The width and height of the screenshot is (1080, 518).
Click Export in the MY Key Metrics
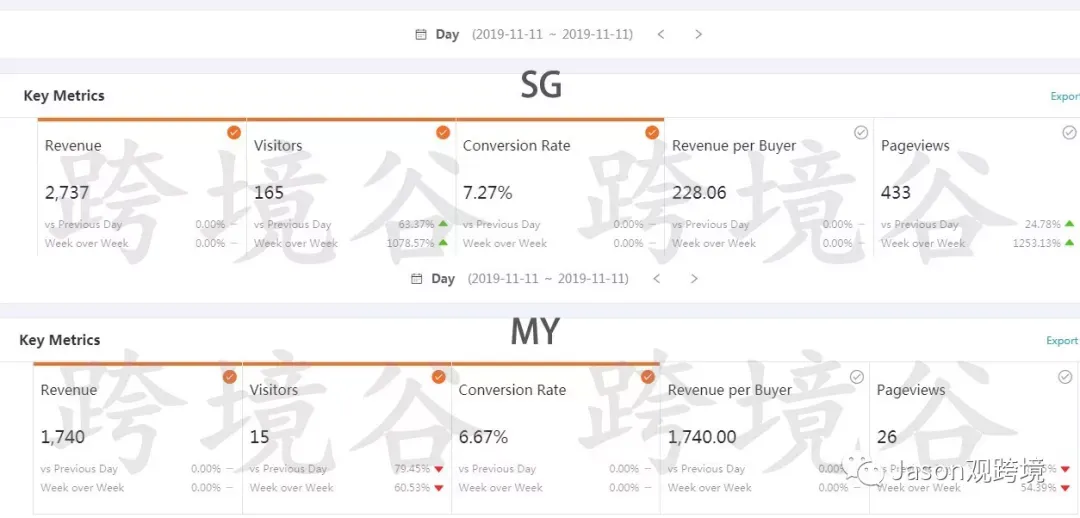click(1062, 341)
